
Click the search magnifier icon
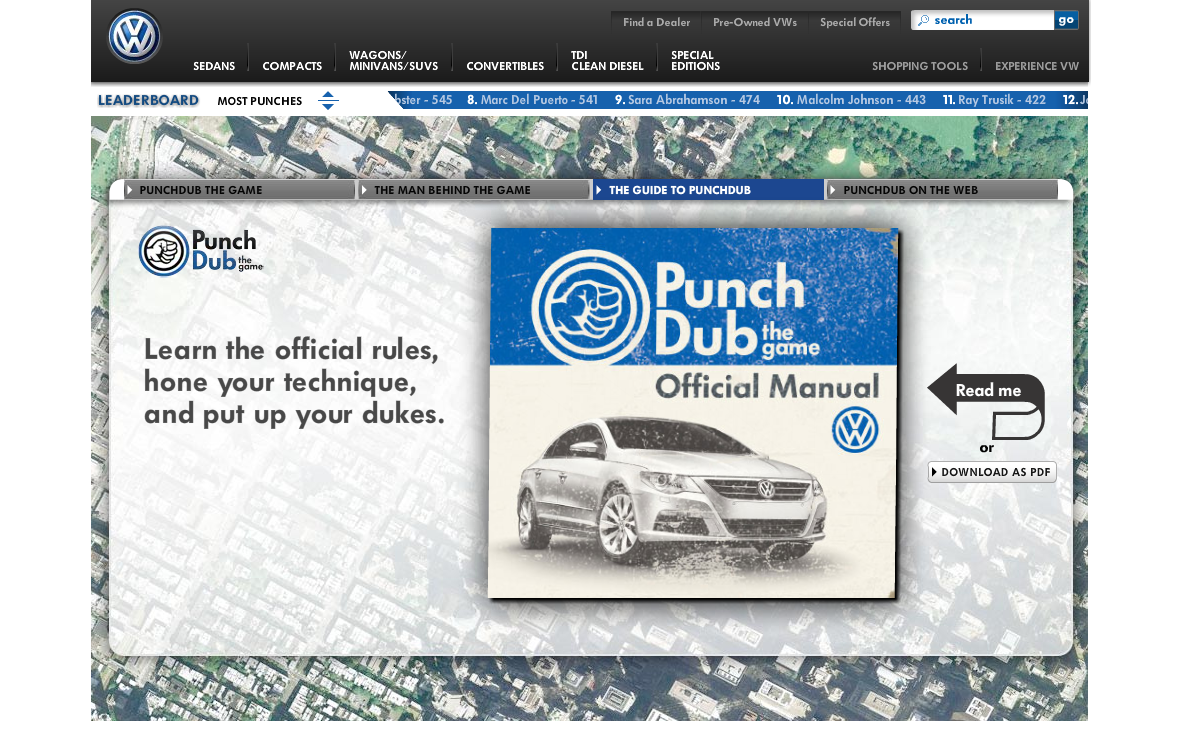click(x=923, y=20)
